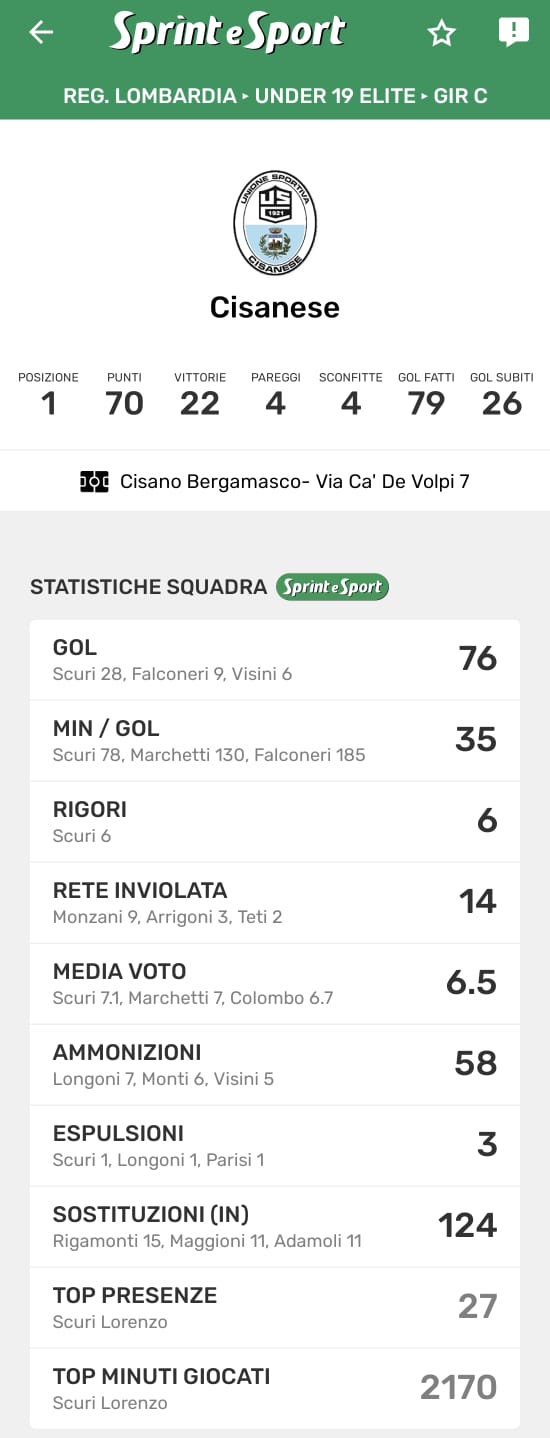Tap the football pitch icon
550x1438 pixels.
(94, 482)
